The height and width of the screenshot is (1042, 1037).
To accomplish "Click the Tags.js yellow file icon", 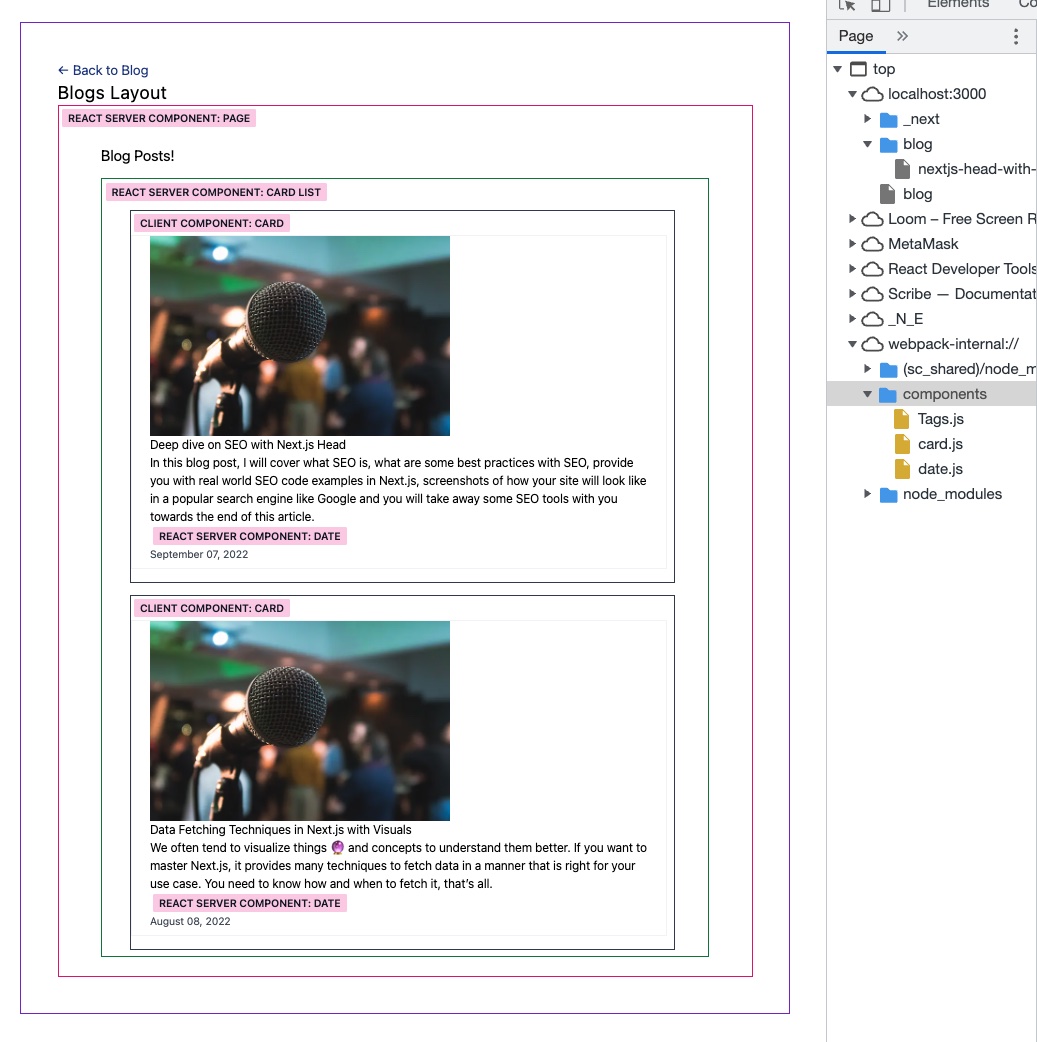I will 901,418.
